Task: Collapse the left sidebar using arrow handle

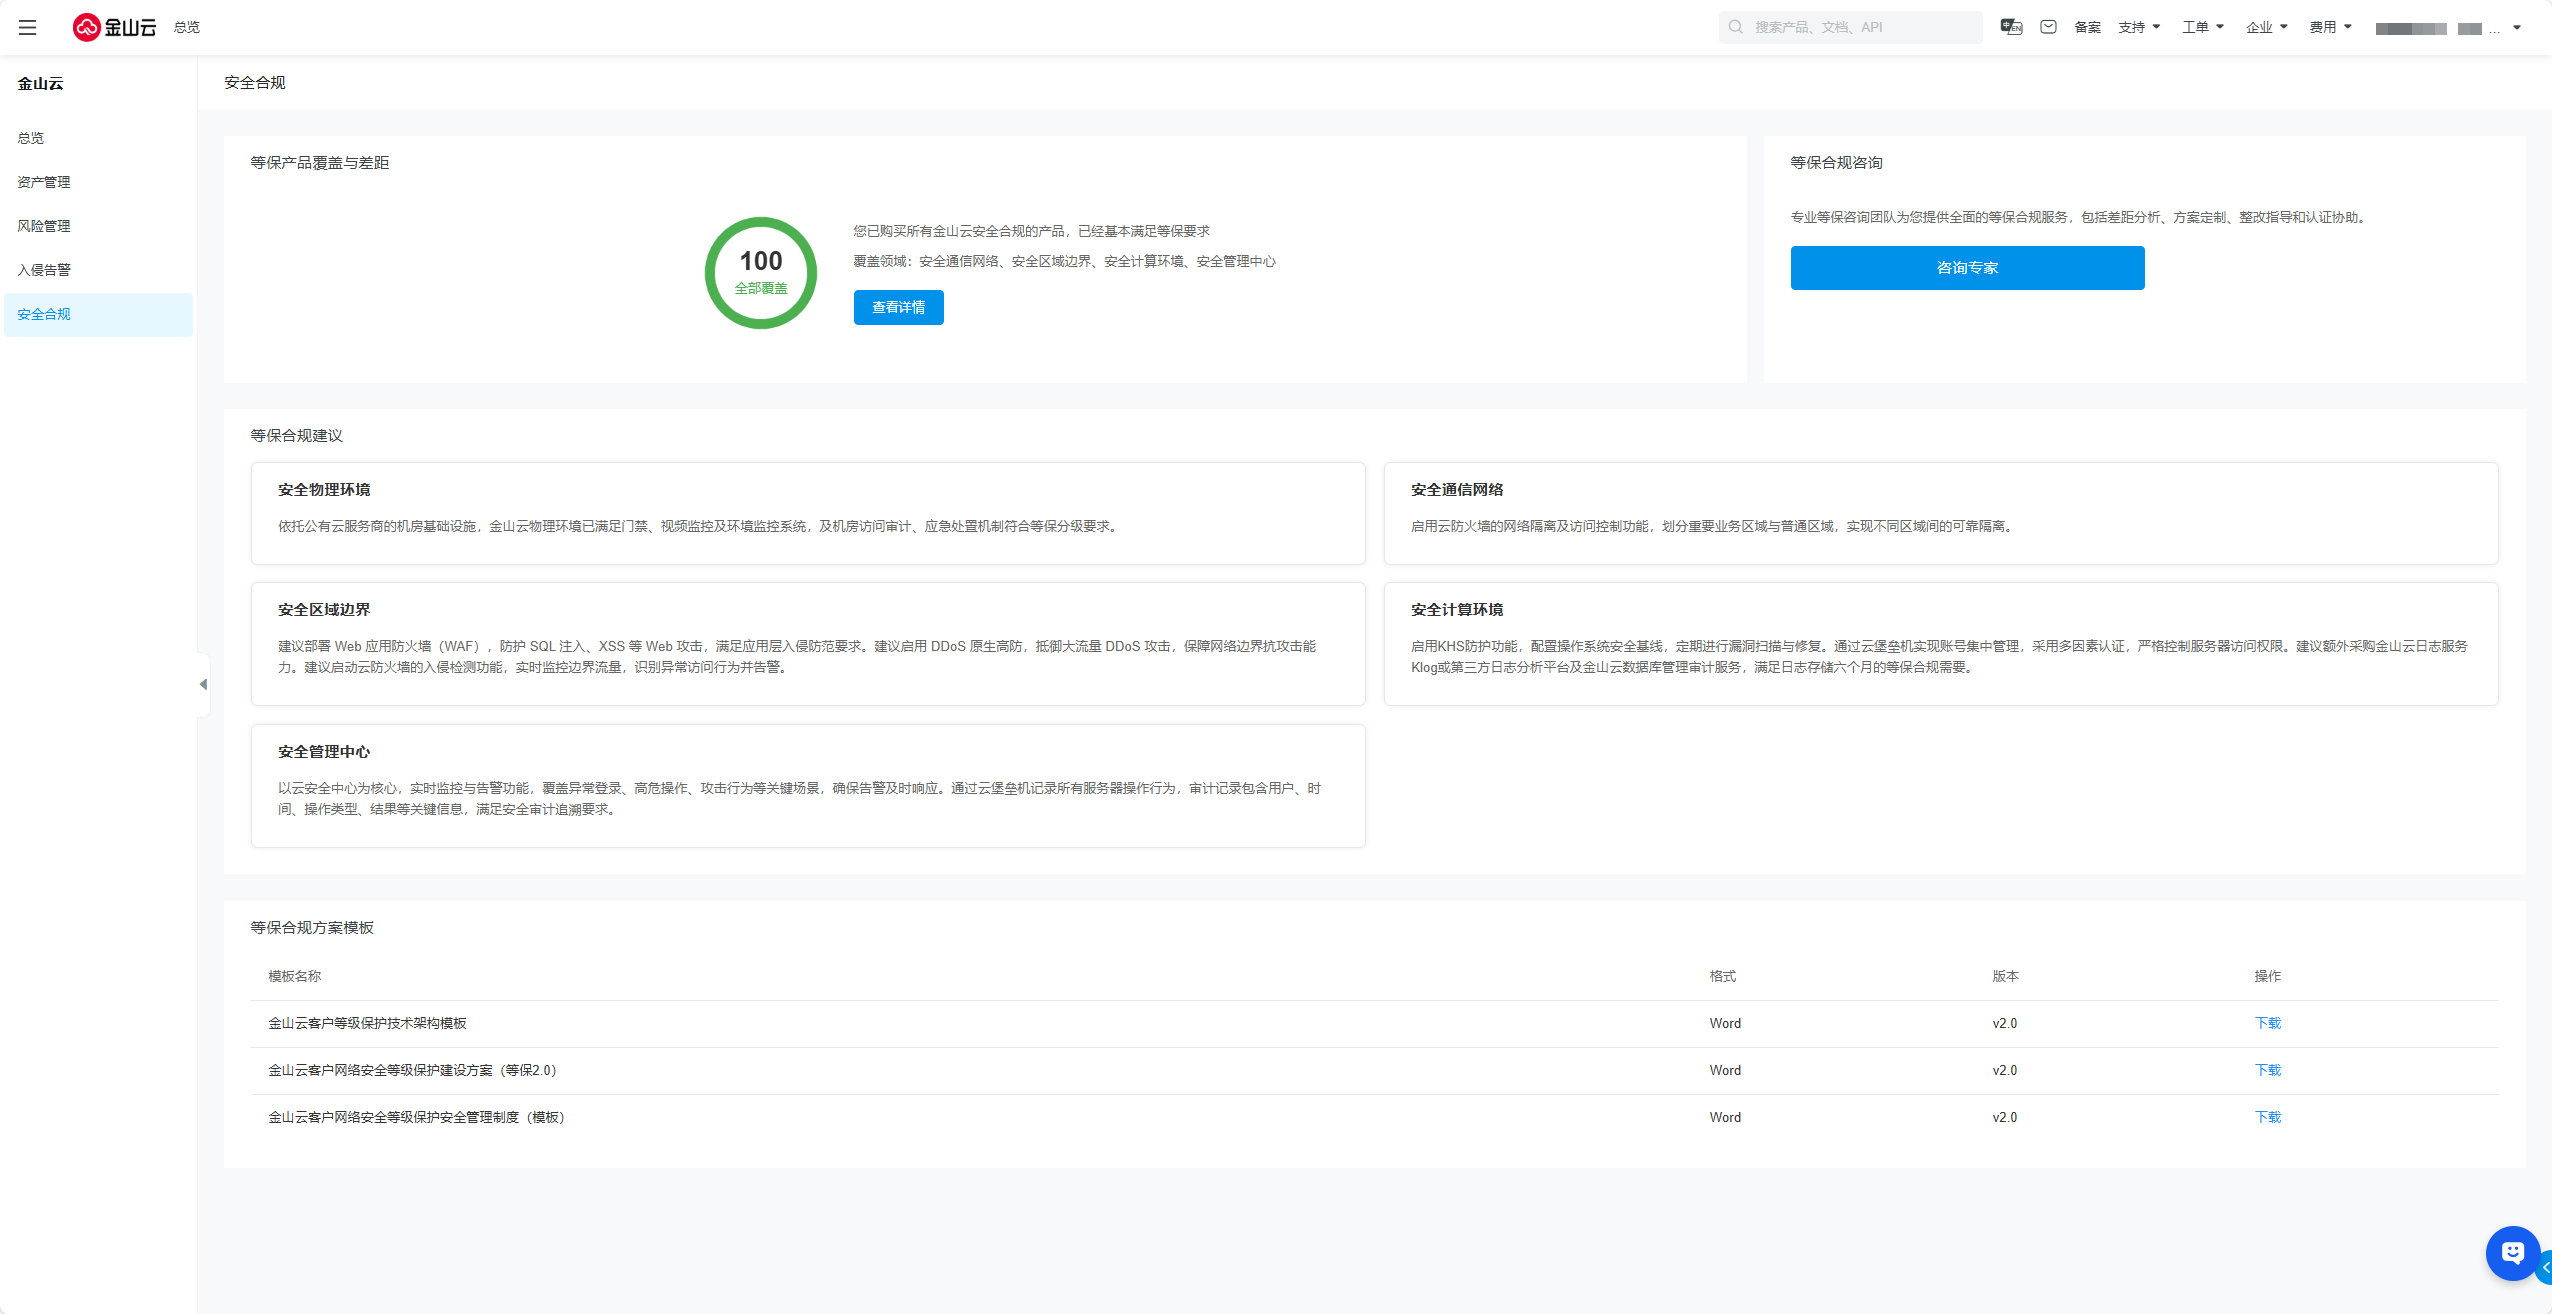Action: [203, 684]
